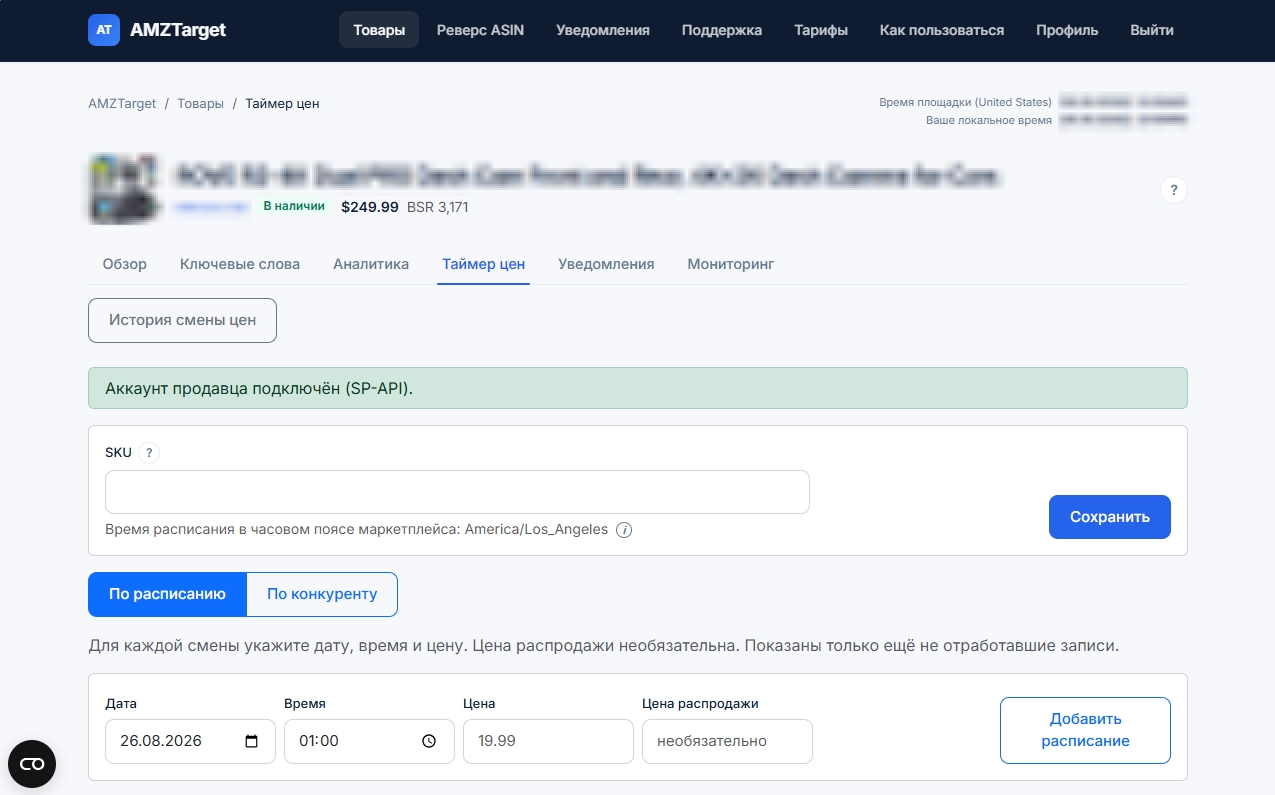Open the calendar picker icon in Дата
The width and height of the screenshot is (1275, 795).
[252, 741]
